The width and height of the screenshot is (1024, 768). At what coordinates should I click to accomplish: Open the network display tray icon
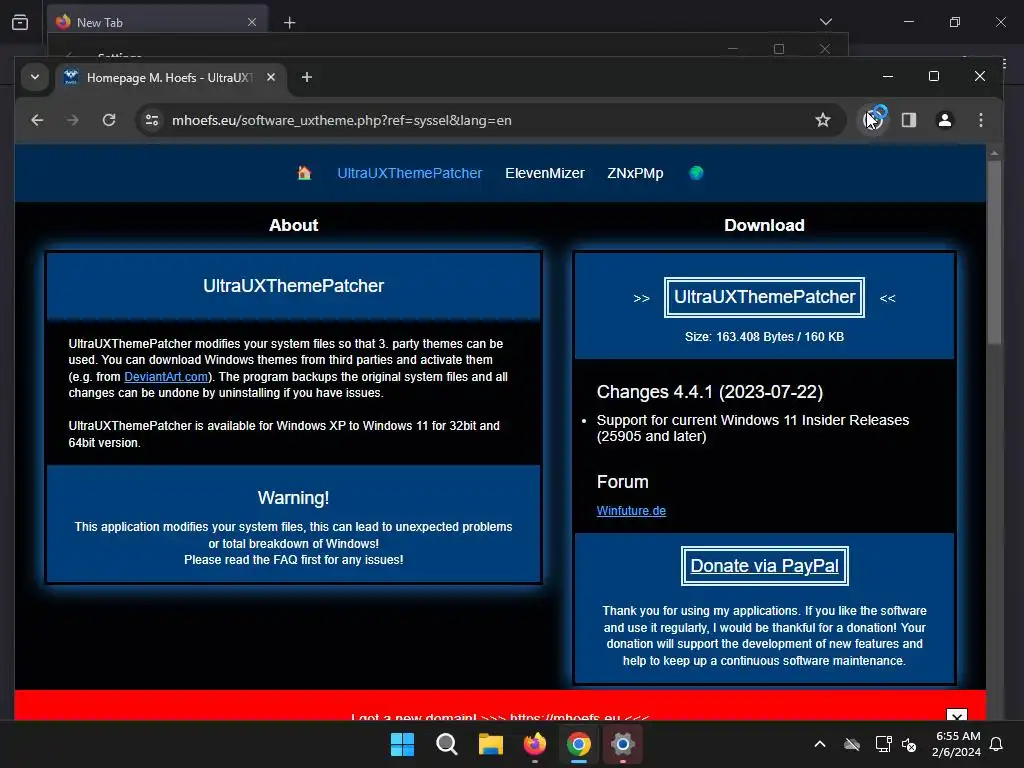pyautogui.click(x=883, y=744)
